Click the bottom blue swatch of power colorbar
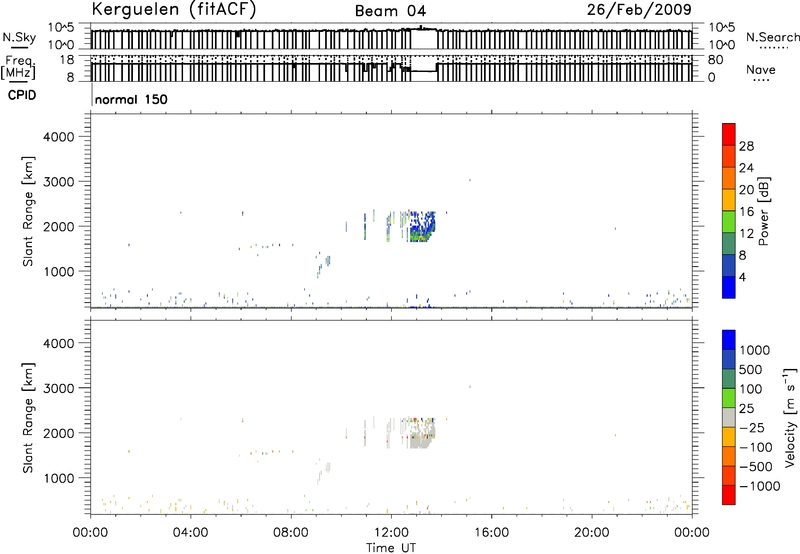 pyautogui.click(x=729, y=287)
